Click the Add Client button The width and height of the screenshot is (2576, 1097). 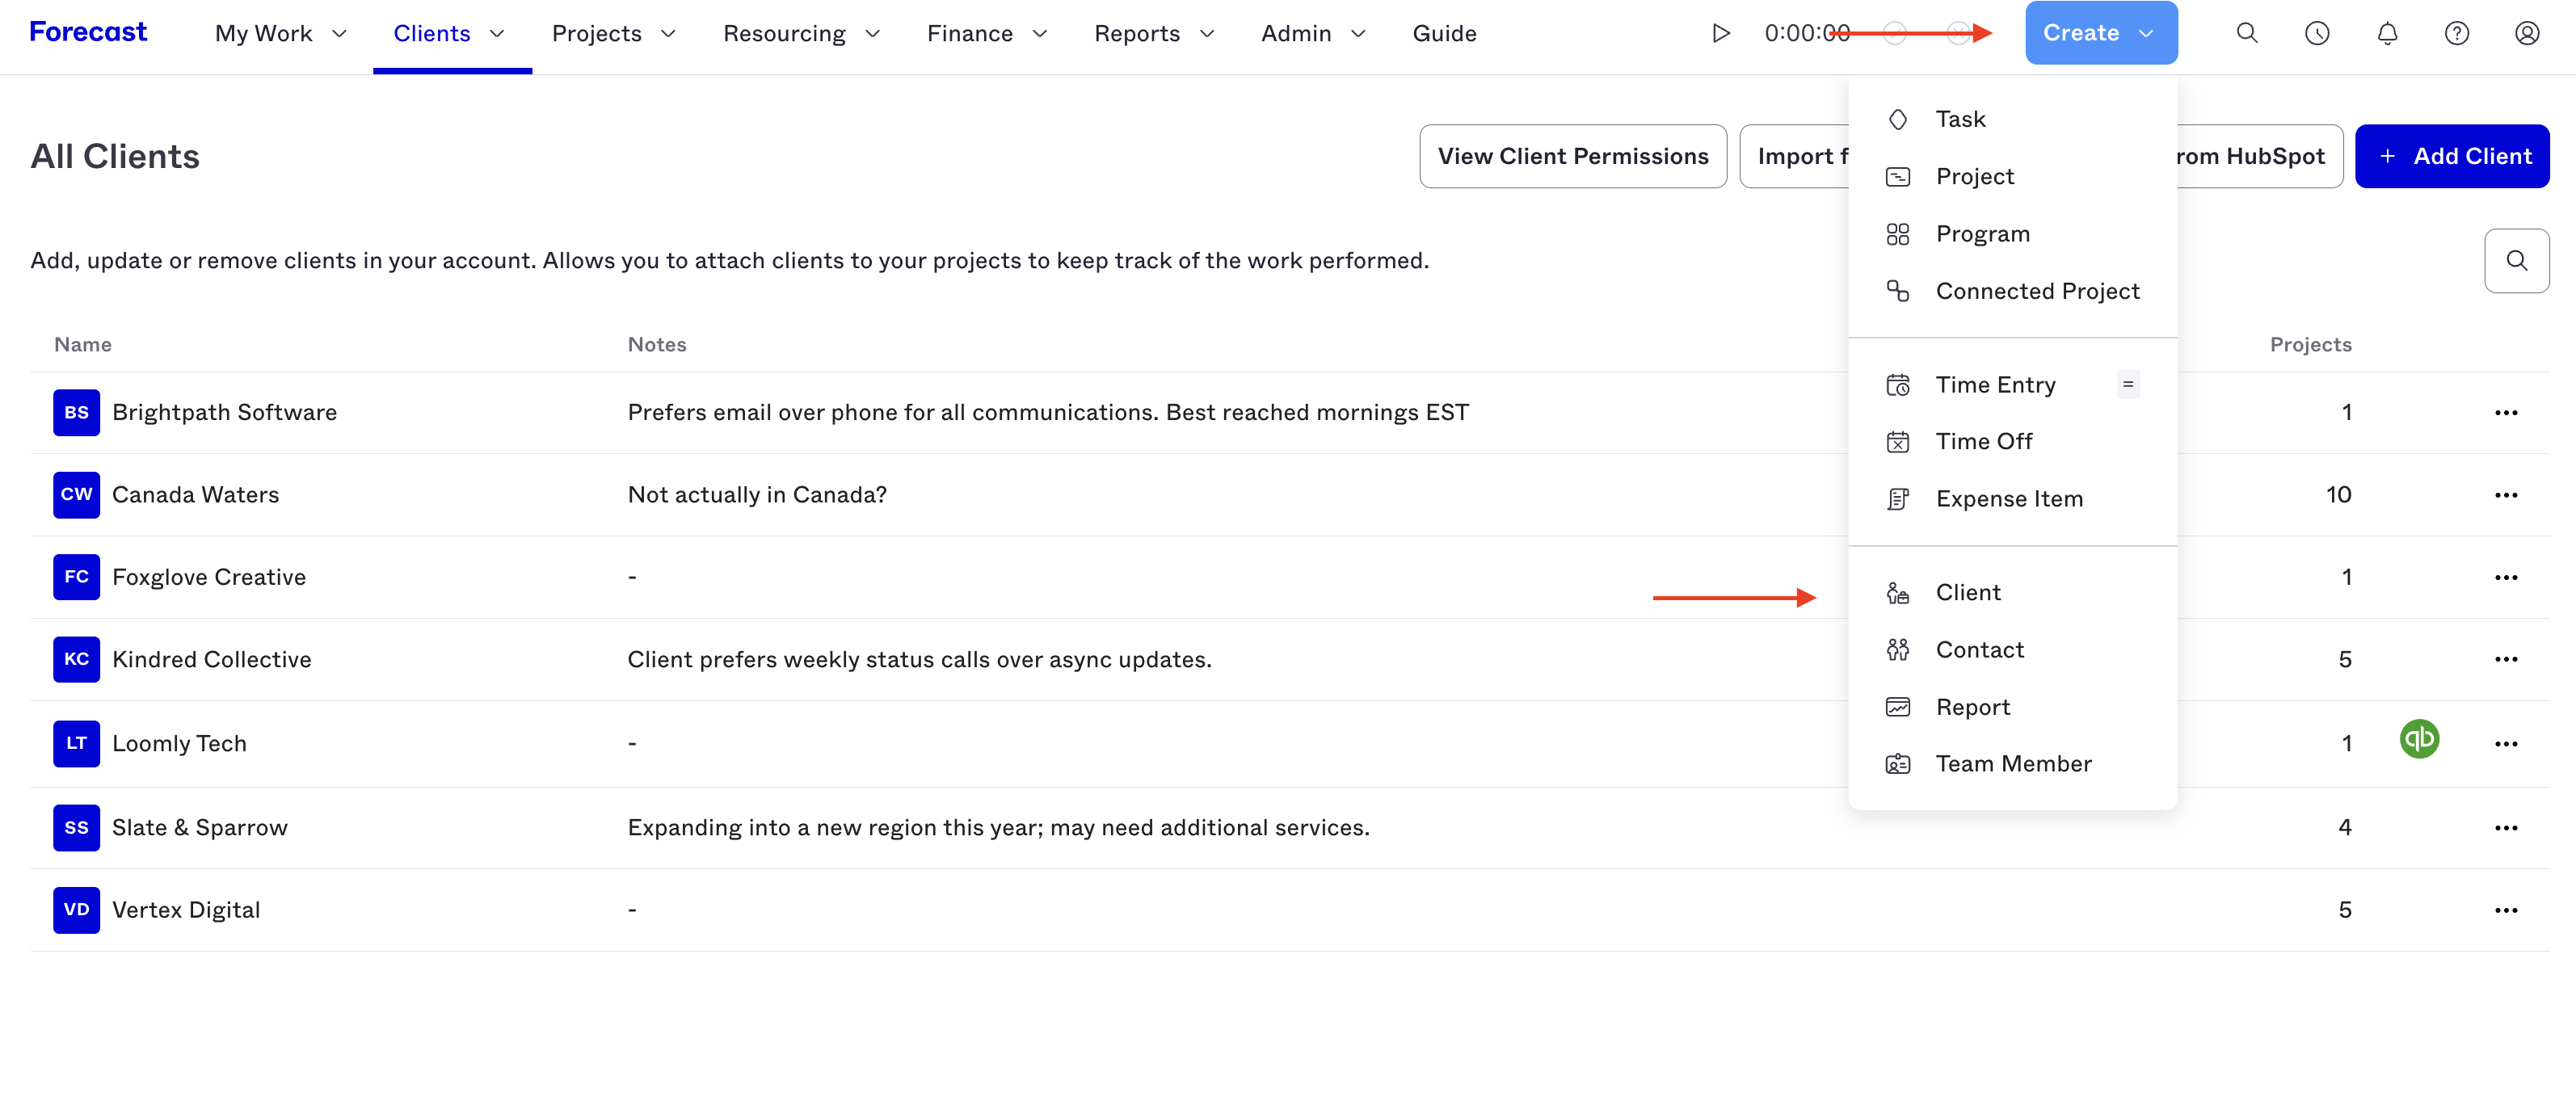(x=2451, y=156)
